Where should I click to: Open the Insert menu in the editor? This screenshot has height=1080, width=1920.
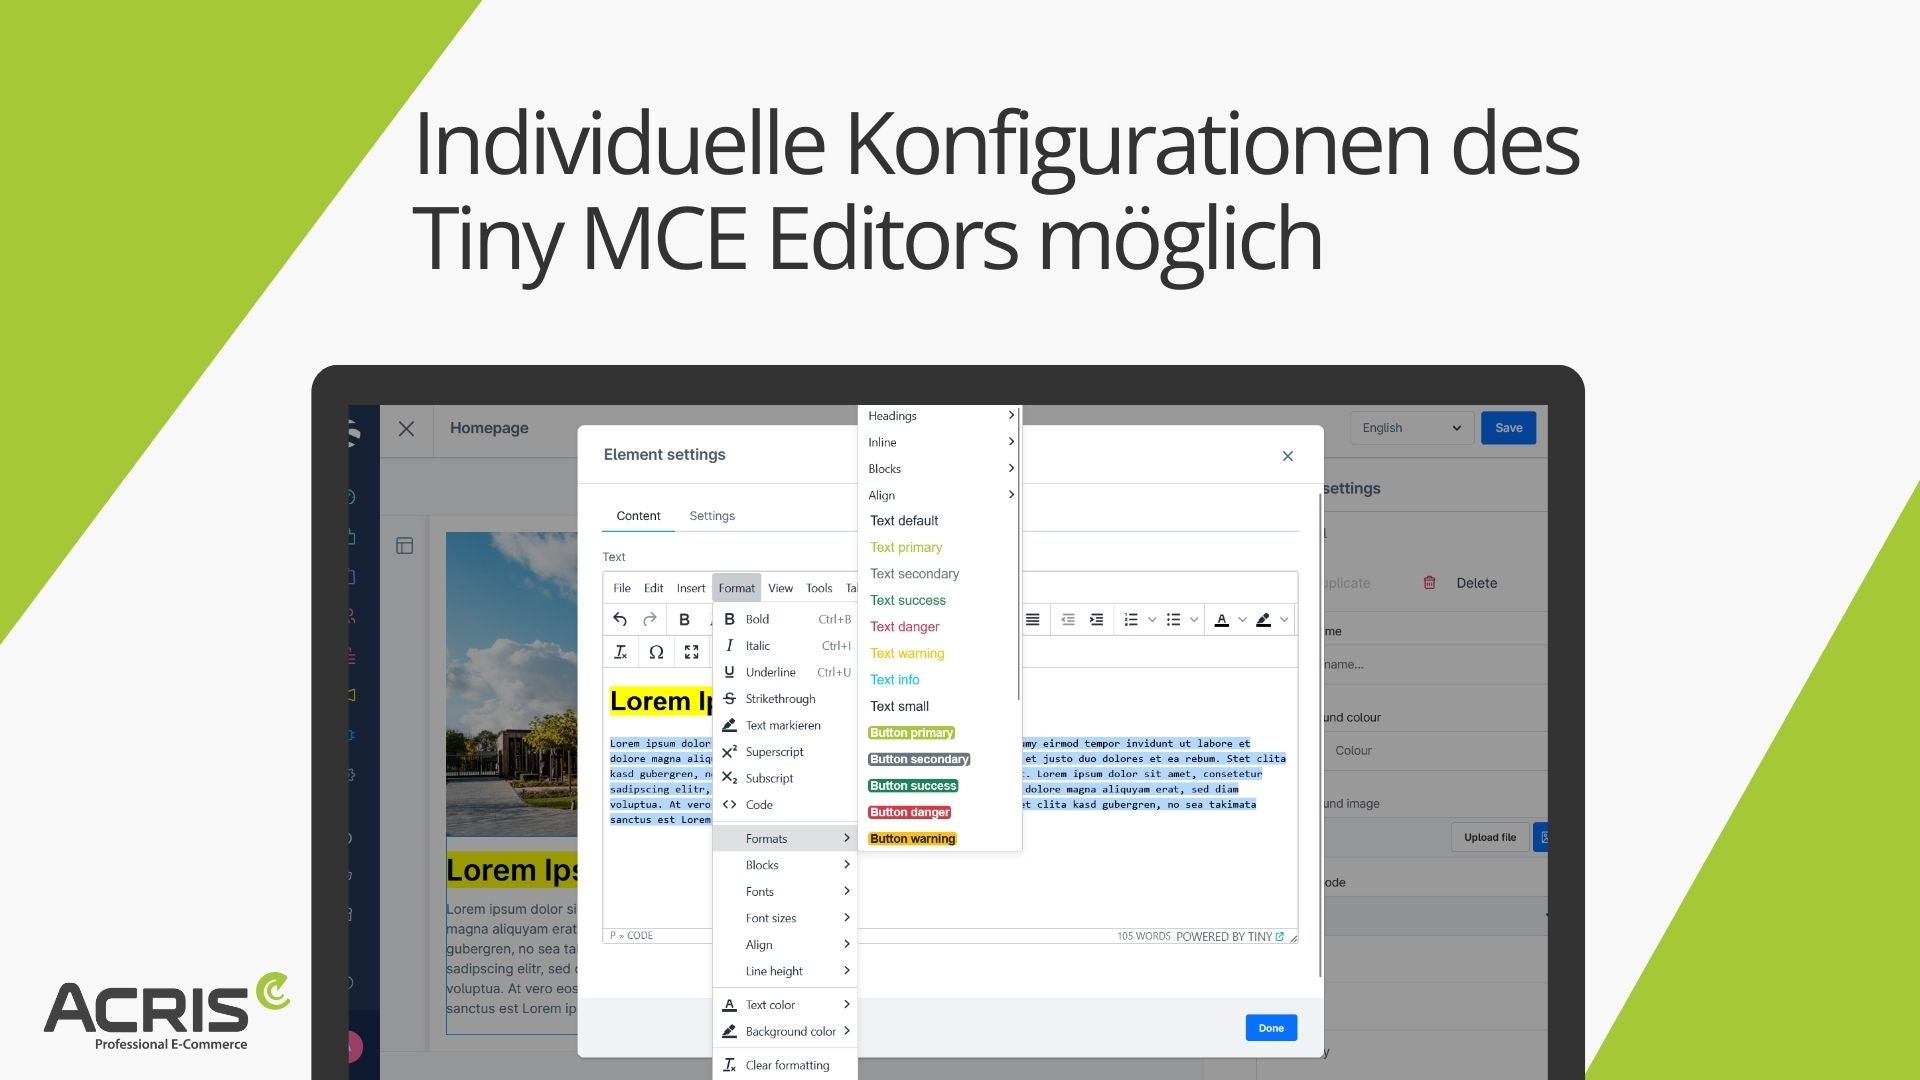click(691, 588)
